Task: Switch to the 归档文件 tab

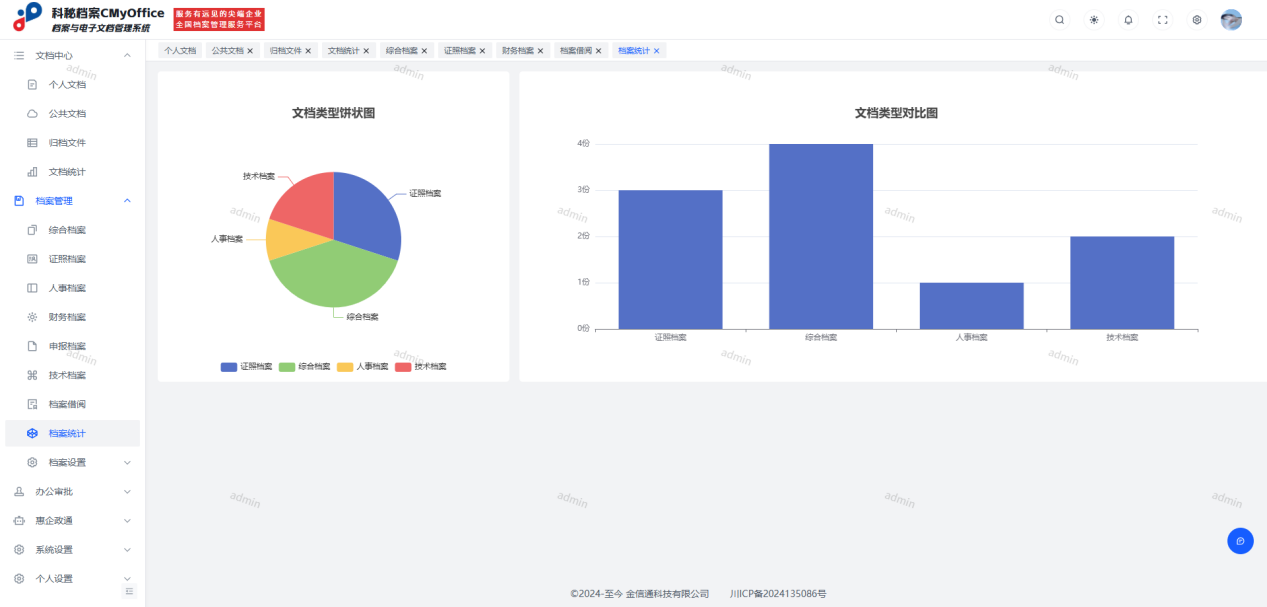Action: coord(285,50)
